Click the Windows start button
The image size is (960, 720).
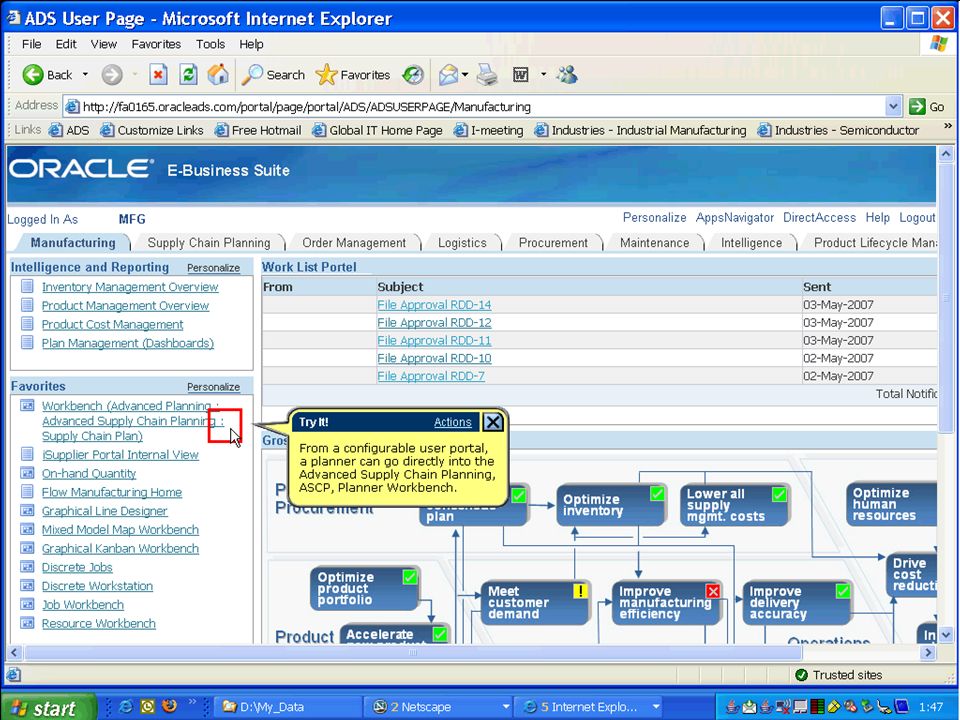49,707
